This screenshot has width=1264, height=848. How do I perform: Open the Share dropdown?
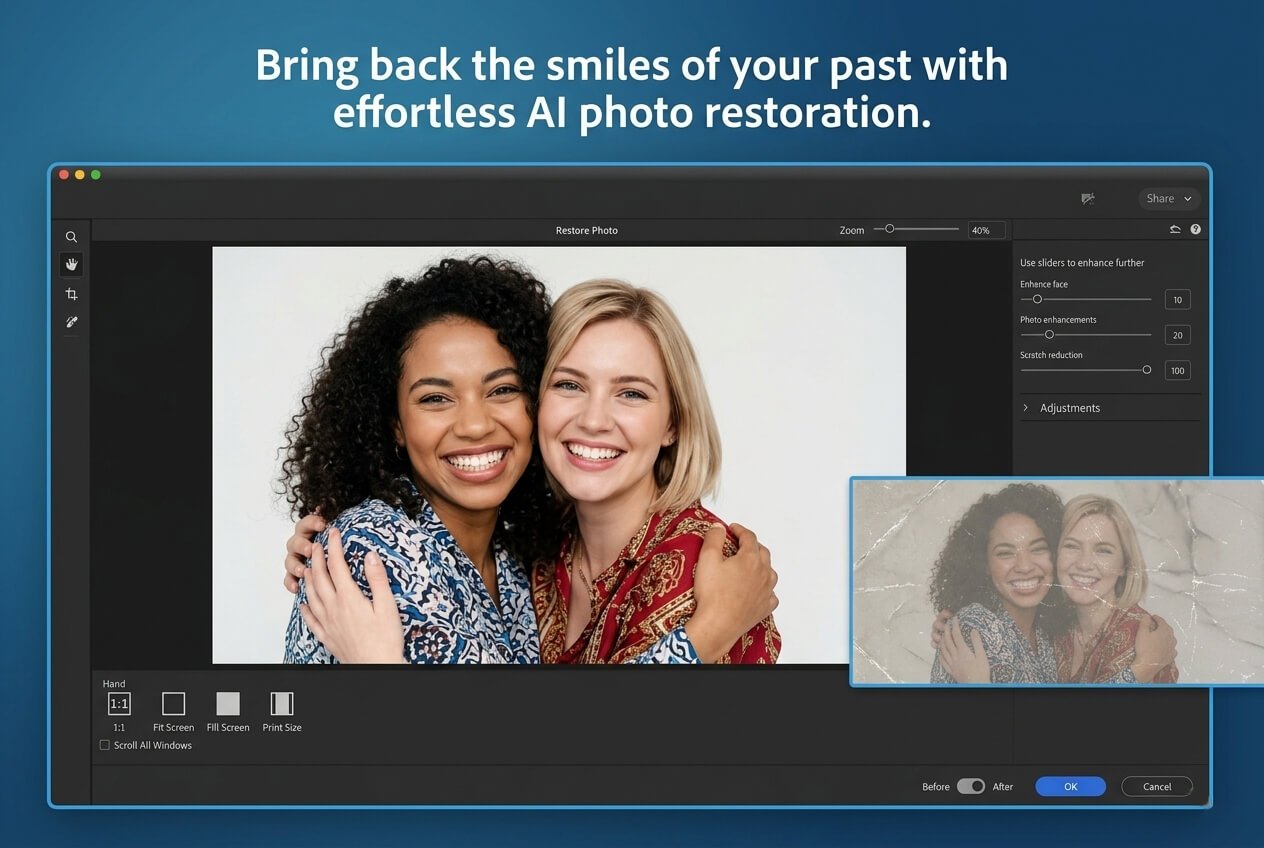pyautogui.click(x=1168, y=198)
